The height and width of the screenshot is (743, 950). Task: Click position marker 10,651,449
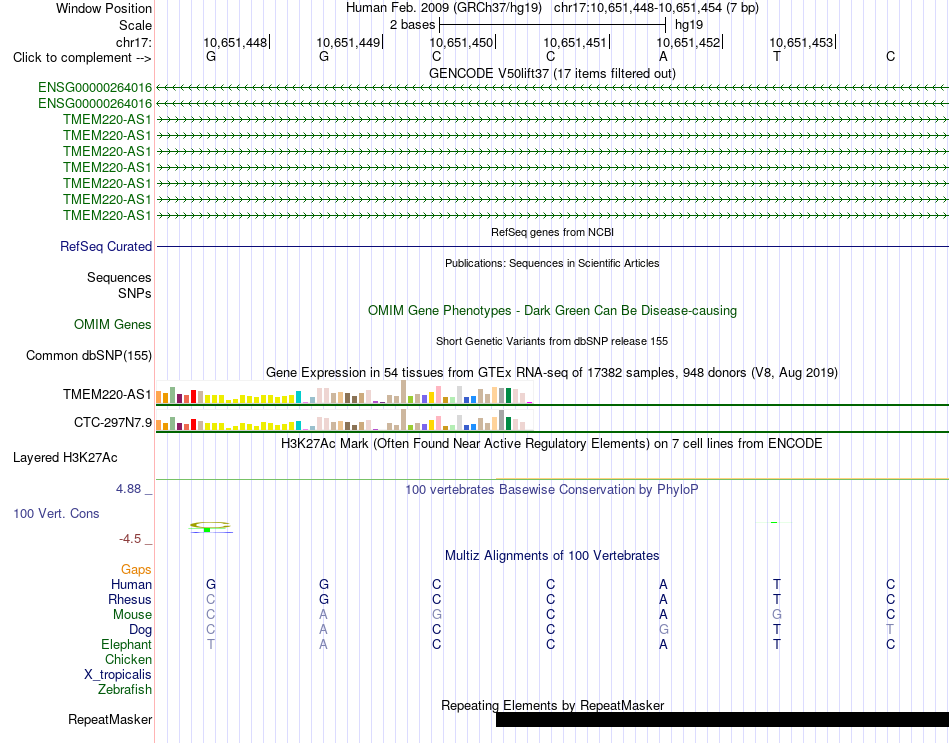[348, 42]
